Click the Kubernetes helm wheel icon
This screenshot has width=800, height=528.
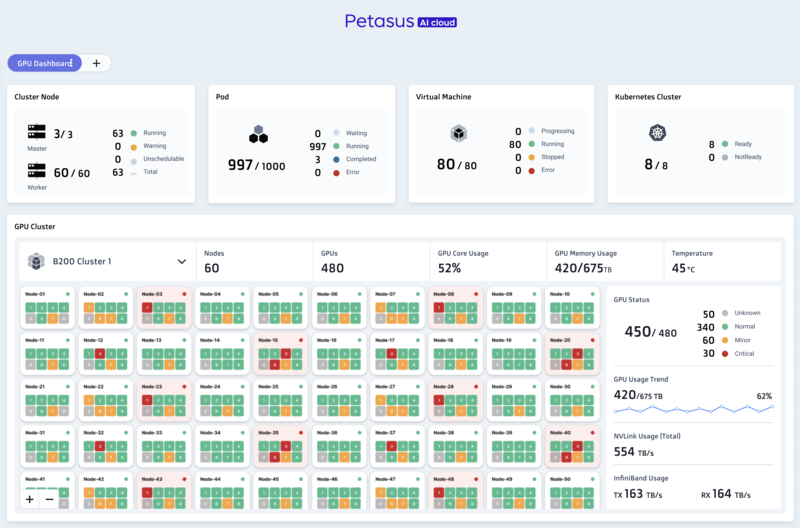point(657,133)
